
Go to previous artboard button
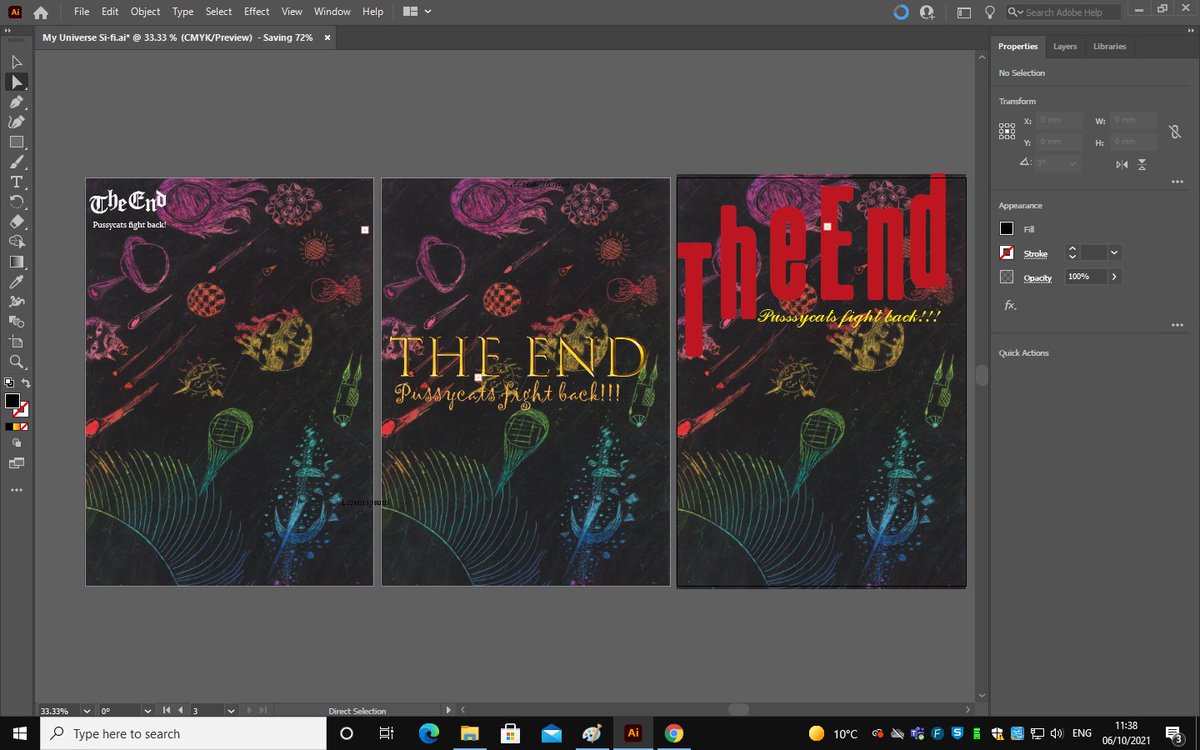point(180,711)
